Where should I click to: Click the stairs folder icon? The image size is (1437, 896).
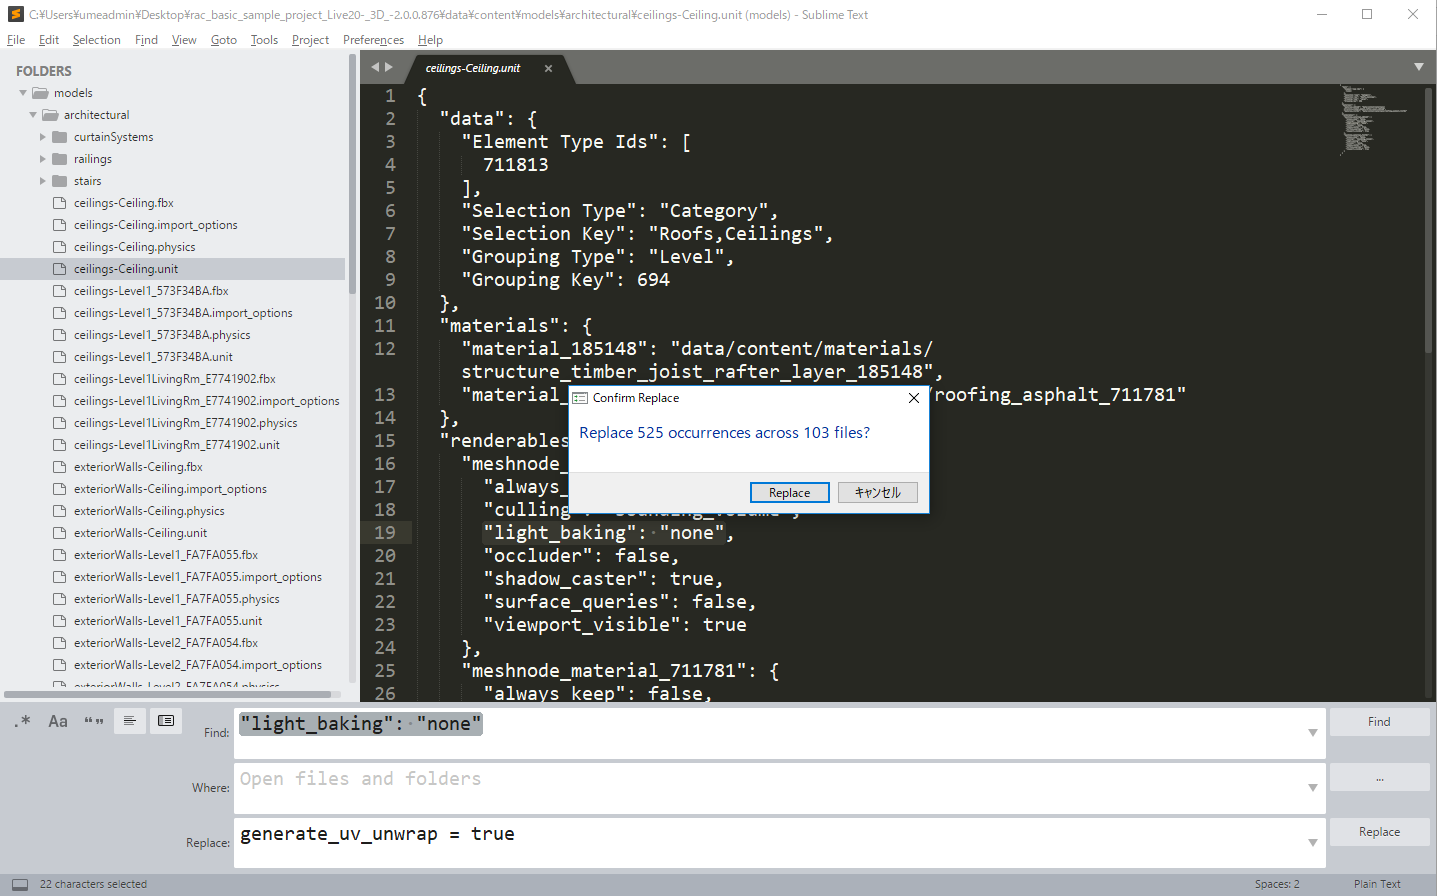(60, 181)
